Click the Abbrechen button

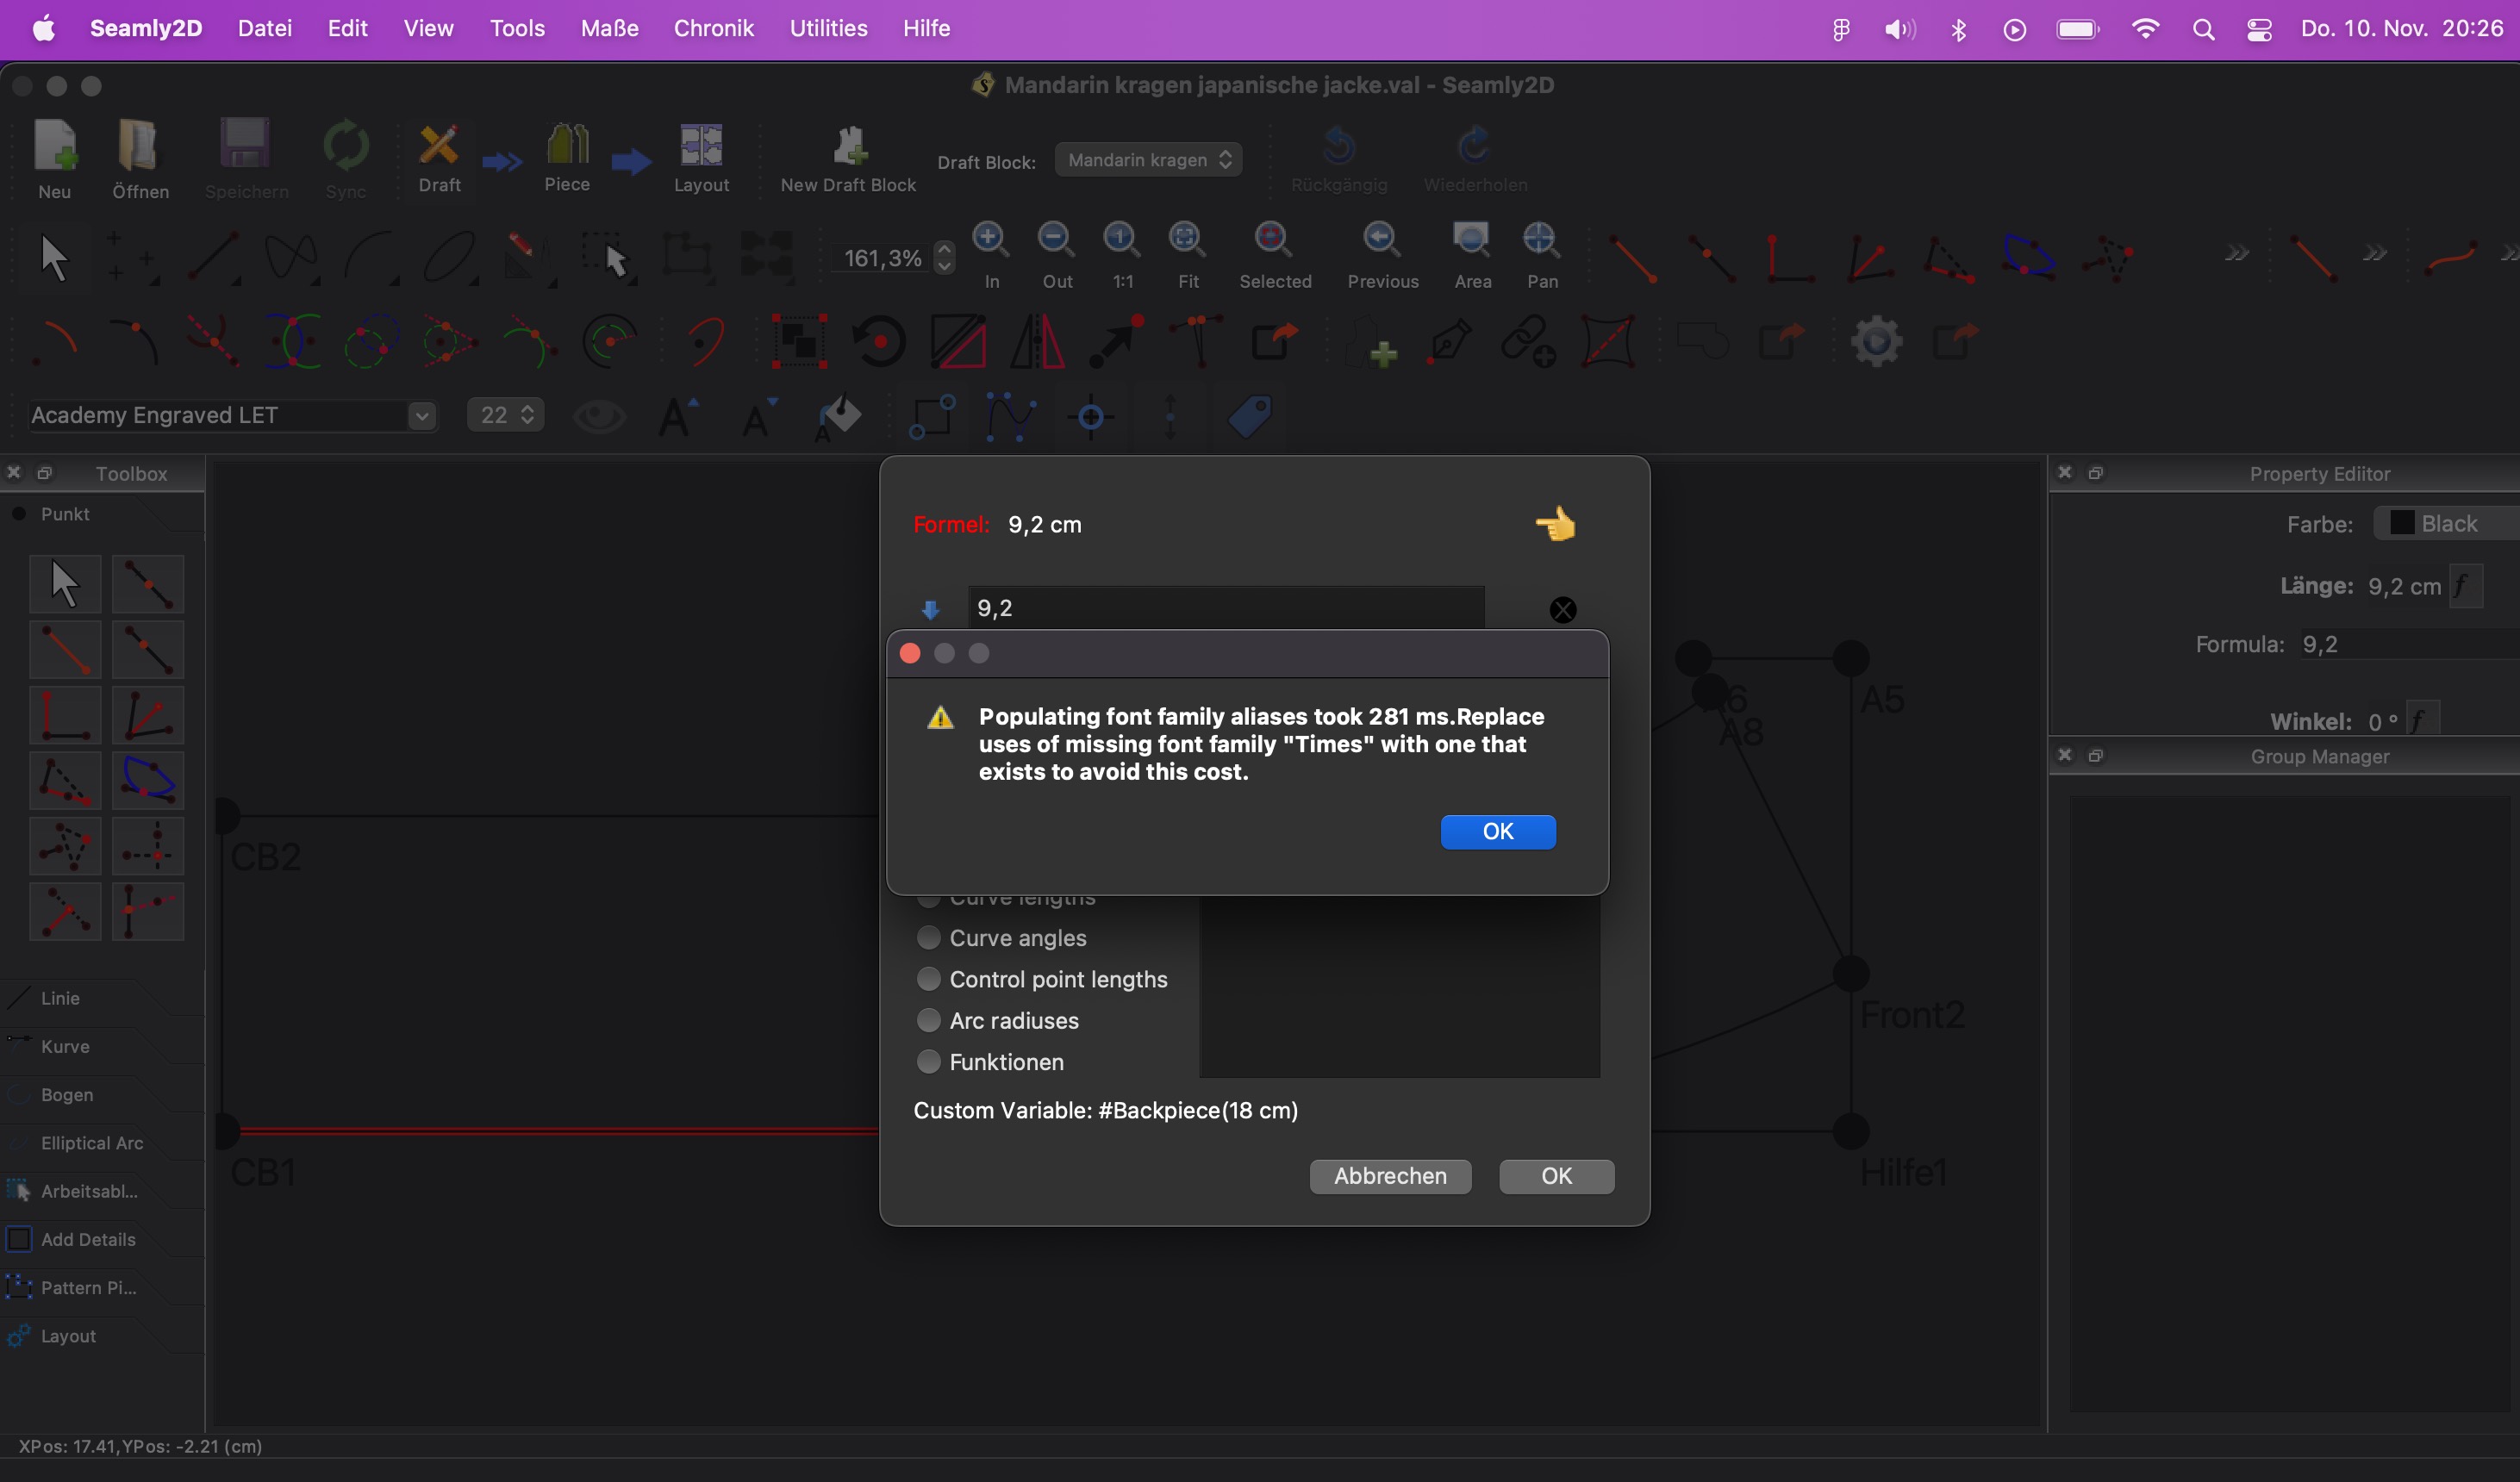pos(1390,1176)
